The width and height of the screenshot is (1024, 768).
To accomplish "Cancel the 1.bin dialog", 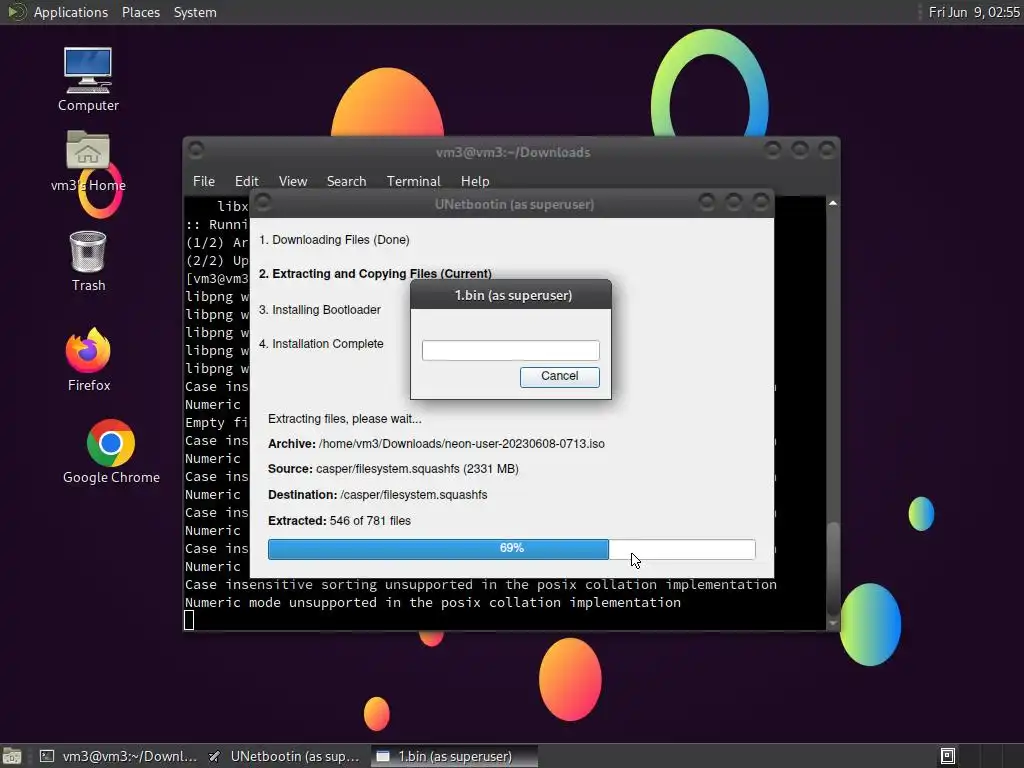I will 560,376.
